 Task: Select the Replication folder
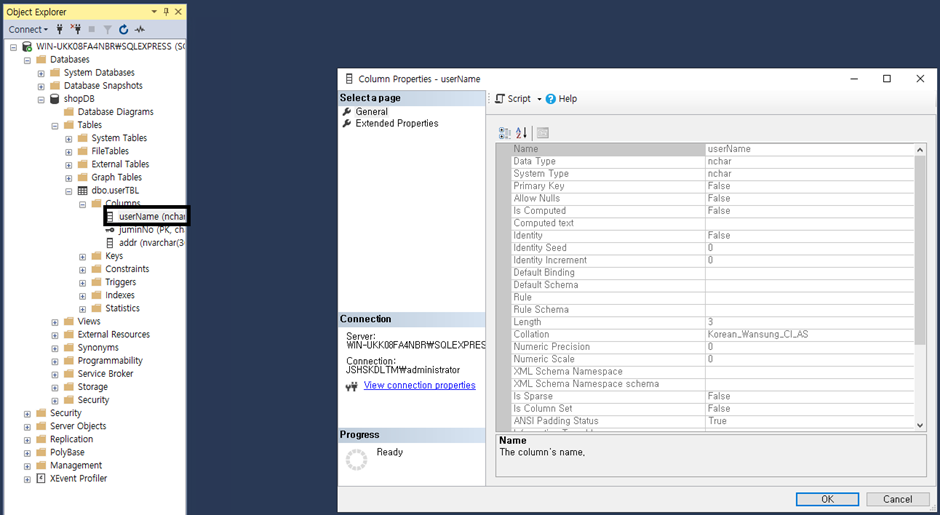click(x=71, y=439)
